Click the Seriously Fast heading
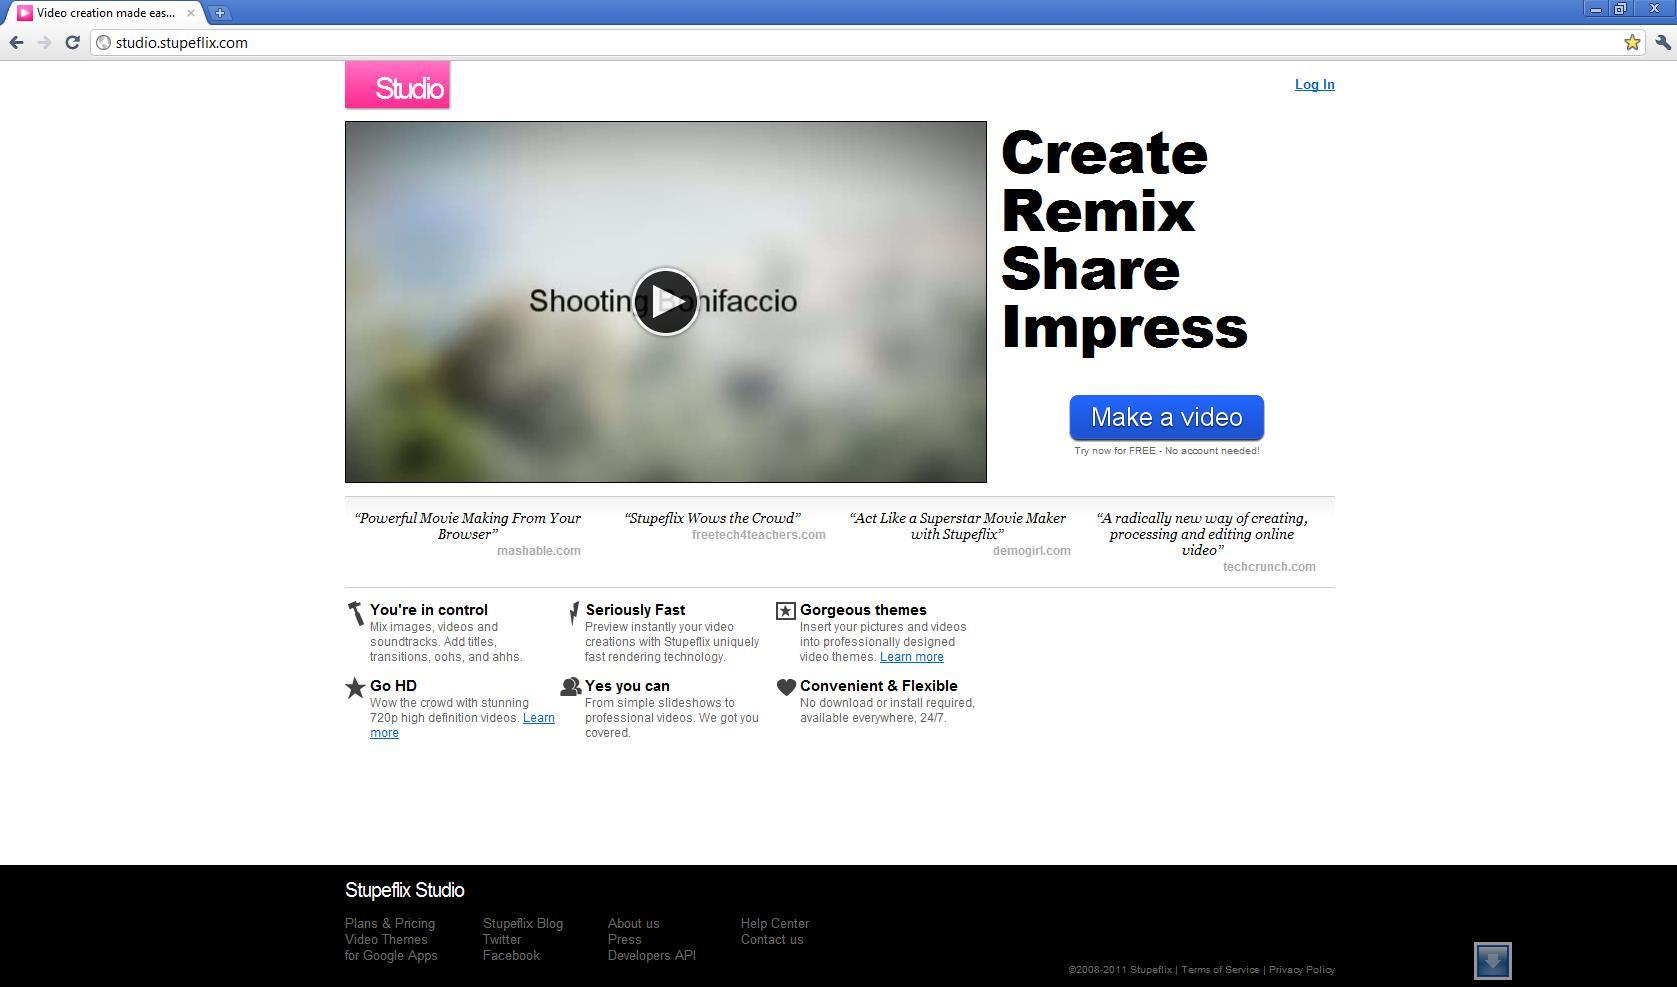 (x=635, y=609)
